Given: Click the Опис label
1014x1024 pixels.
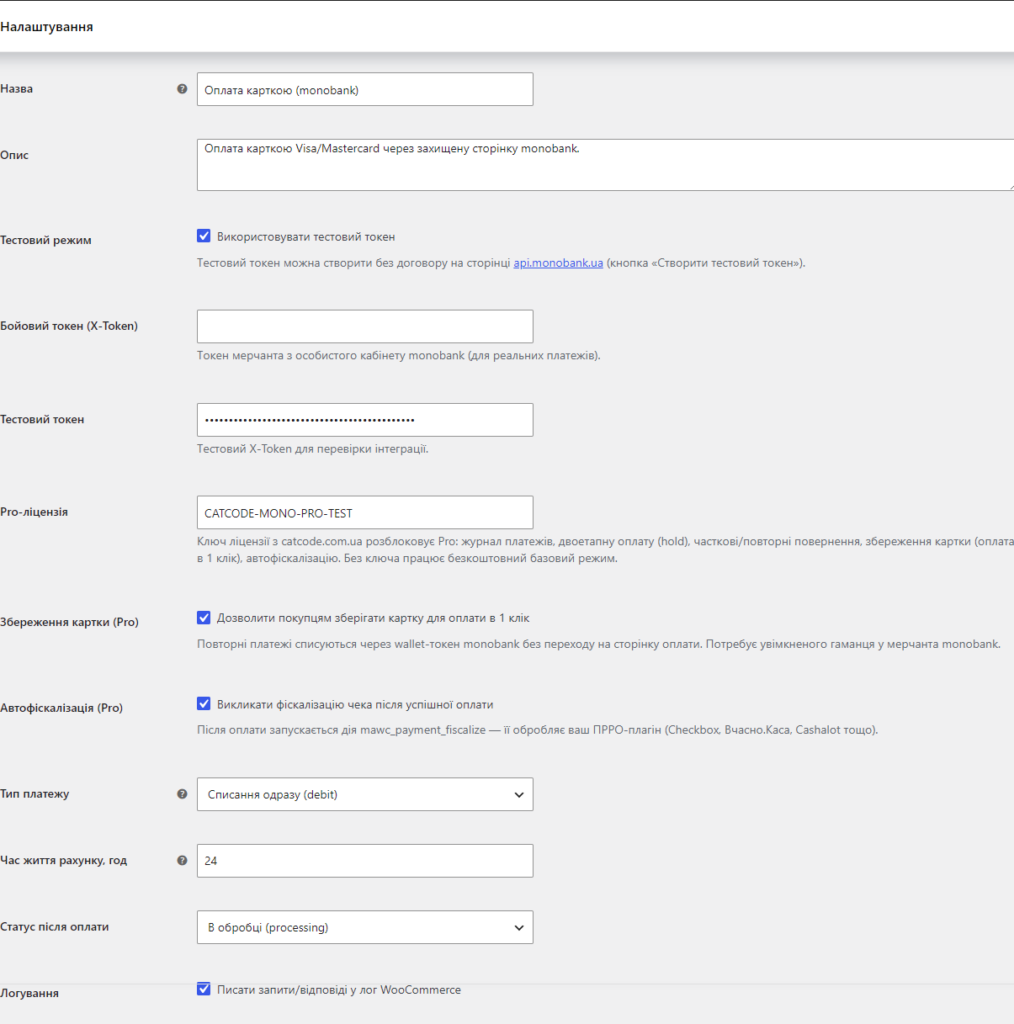Looking at the screenshot, I should click(x=14, y=155).
